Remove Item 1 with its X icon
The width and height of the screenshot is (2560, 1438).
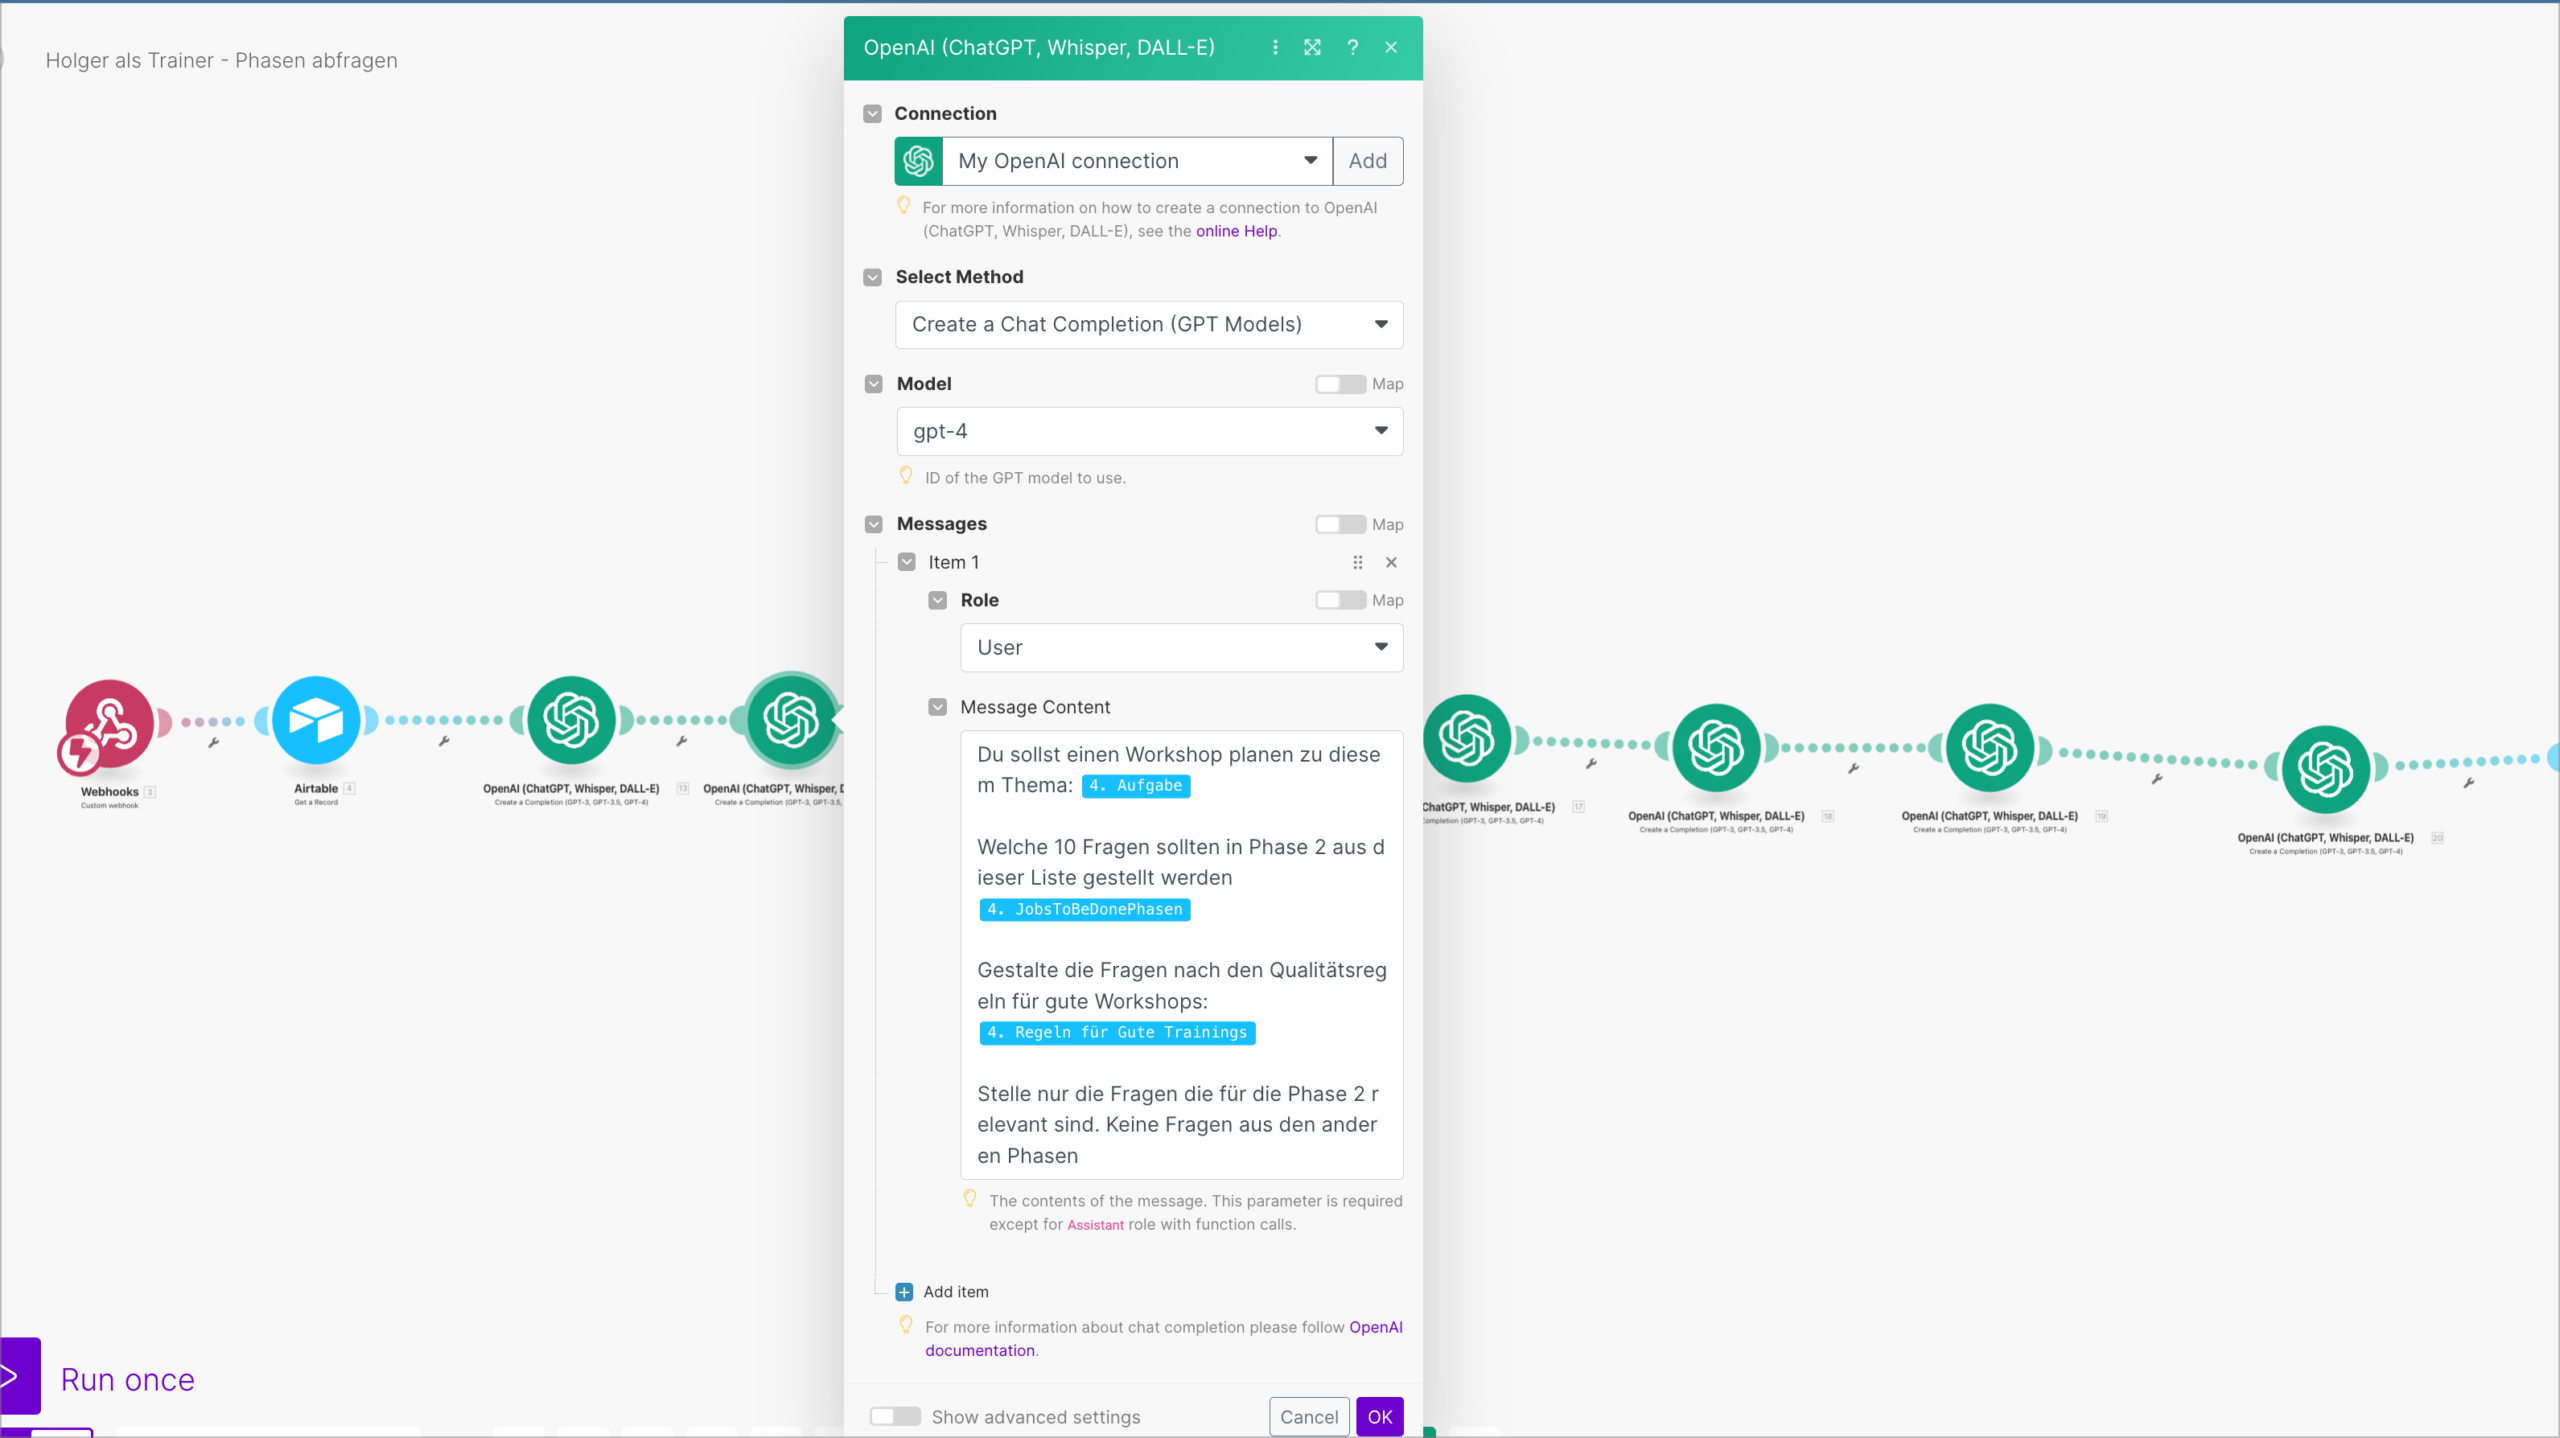point(1391,562)
